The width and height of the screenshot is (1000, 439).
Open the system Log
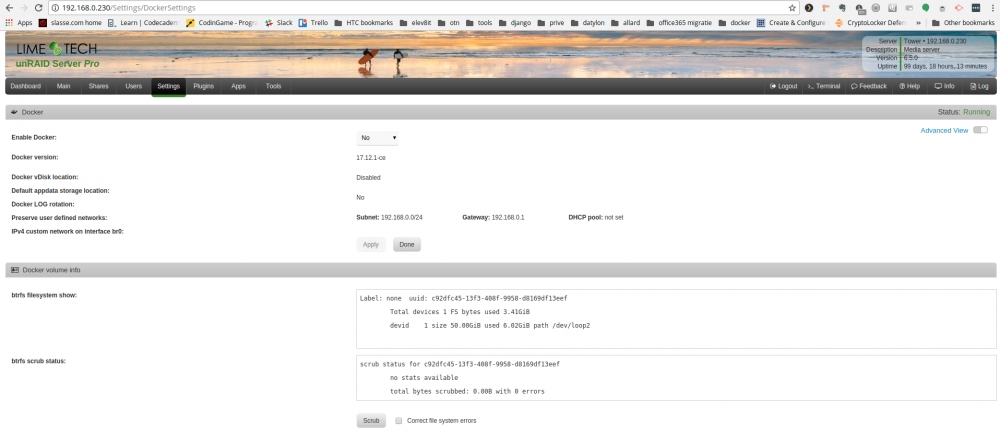(979, 86)
